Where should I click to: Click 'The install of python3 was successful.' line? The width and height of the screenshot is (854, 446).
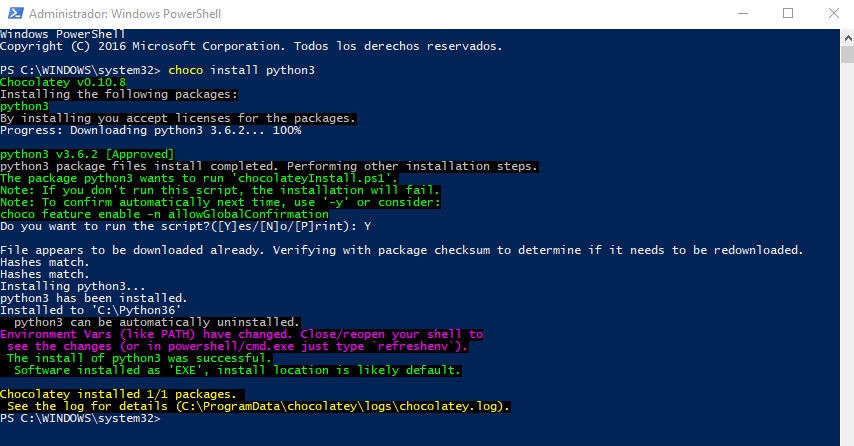[x=139, y=358]
